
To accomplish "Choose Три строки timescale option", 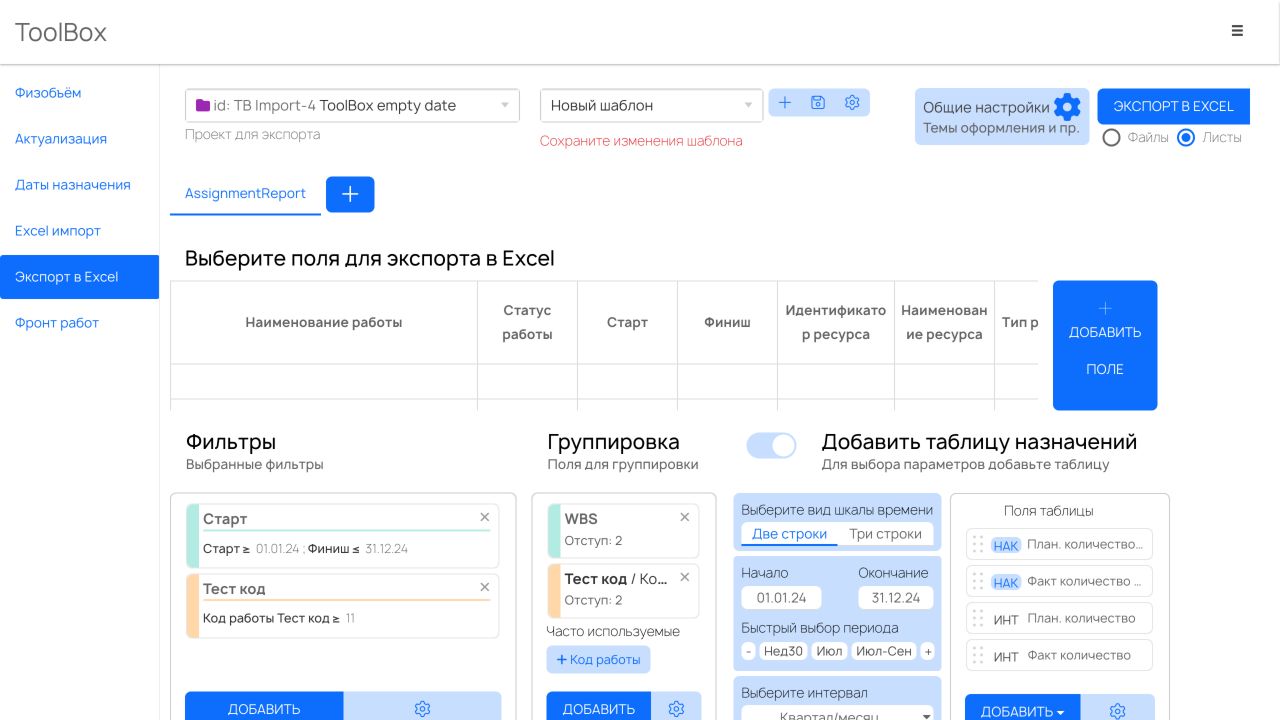I will pos(885,534).
